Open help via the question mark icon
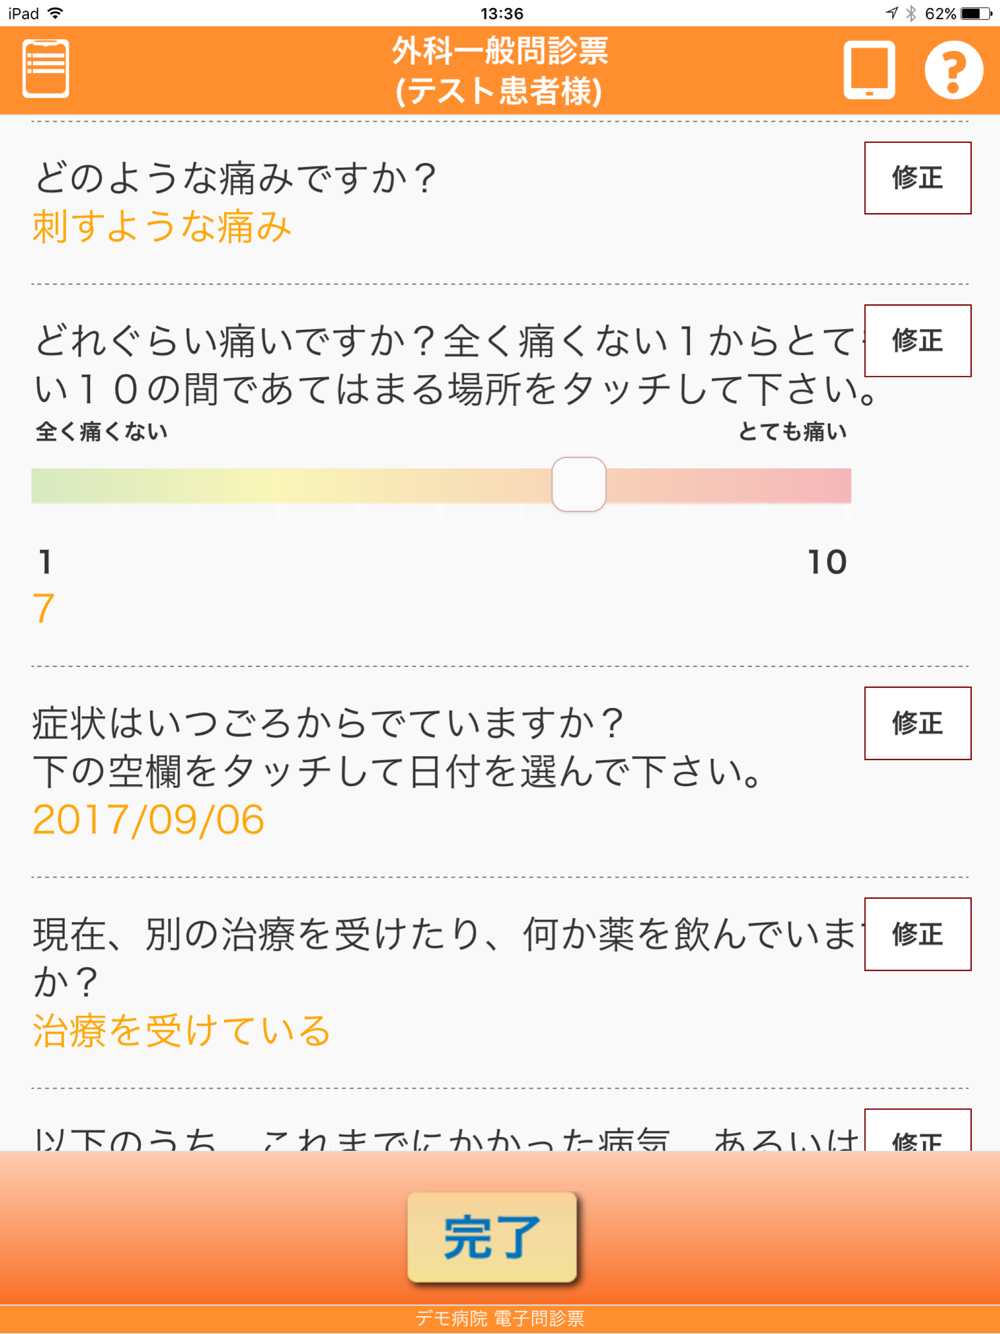The image size is (1000, 1334). click(x=953, y=70)
